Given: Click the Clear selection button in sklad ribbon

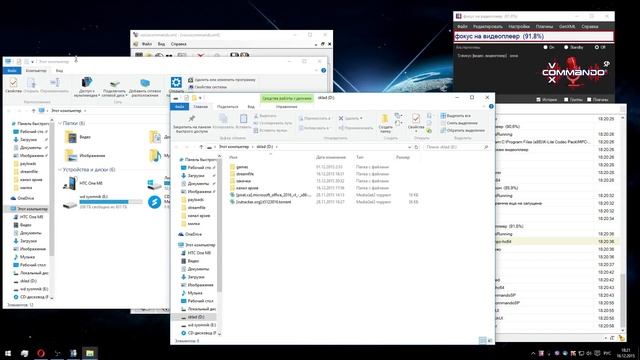Looking at the screenshot, I should coord(459,123).
